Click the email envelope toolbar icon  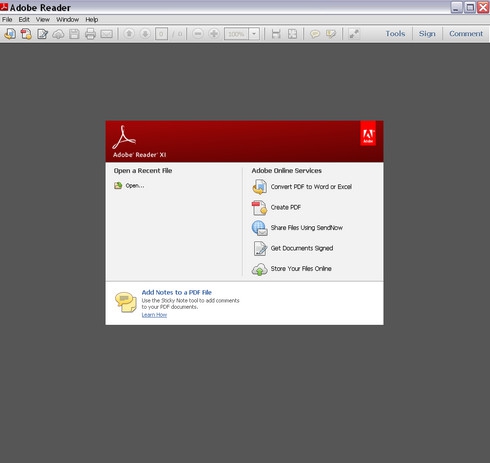(106, 34)
